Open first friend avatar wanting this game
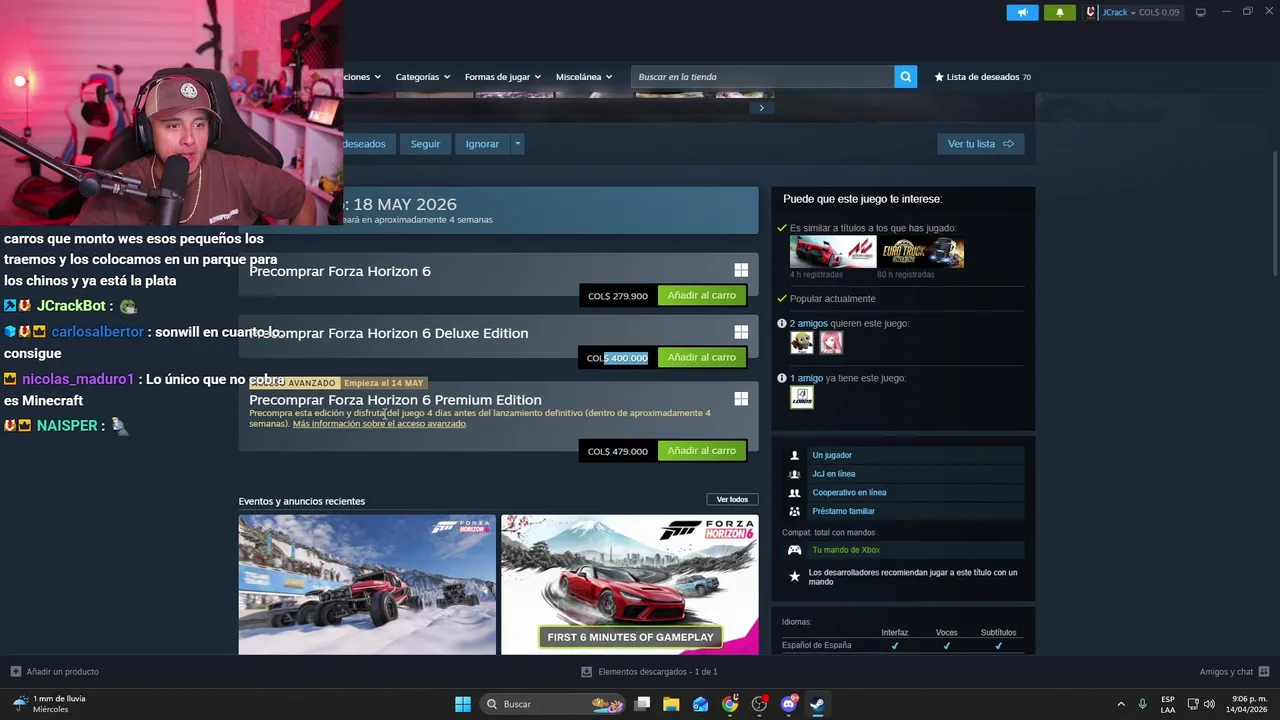Viewport: 1280px width, 720px height. pyautogui.click(x=802, y=343)
